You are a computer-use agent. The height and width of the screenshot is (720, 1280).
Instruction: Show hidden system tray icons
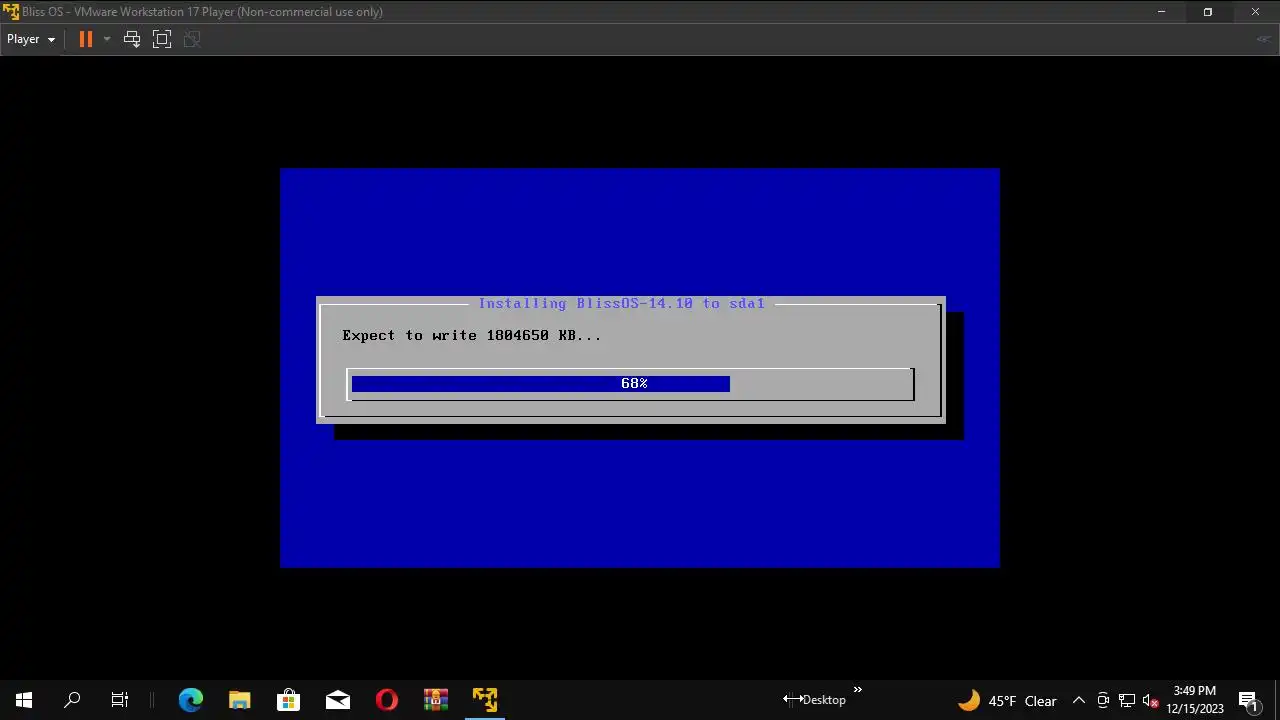1078,700
